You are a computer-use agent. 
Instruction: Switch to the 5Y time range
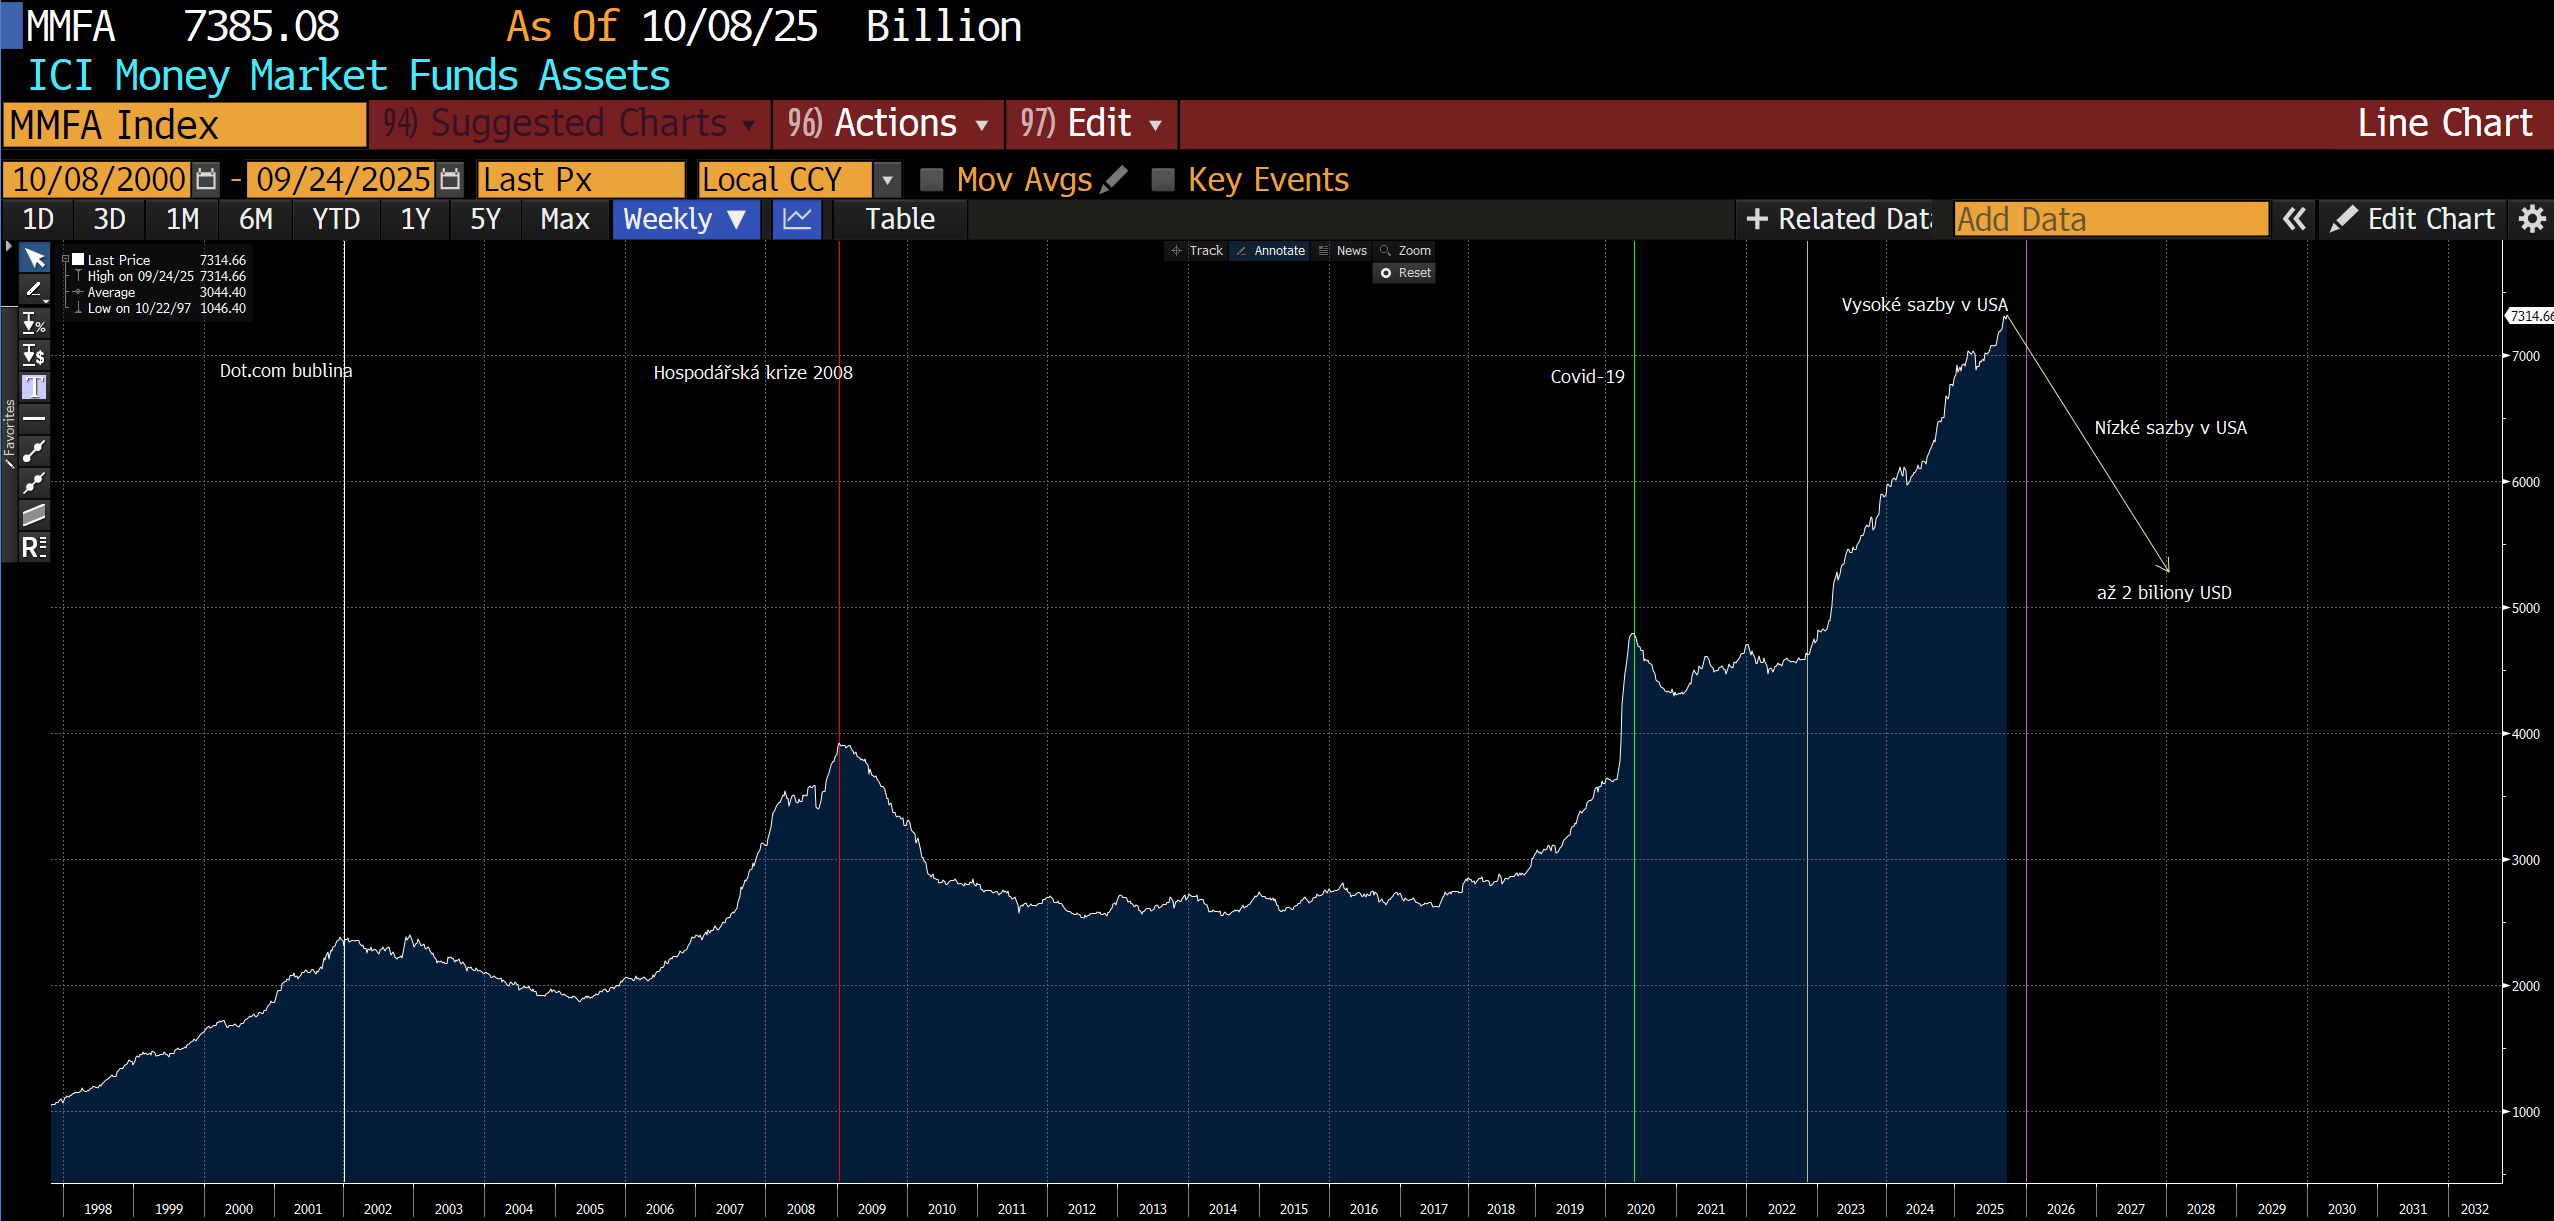click(x=485, y=219)
